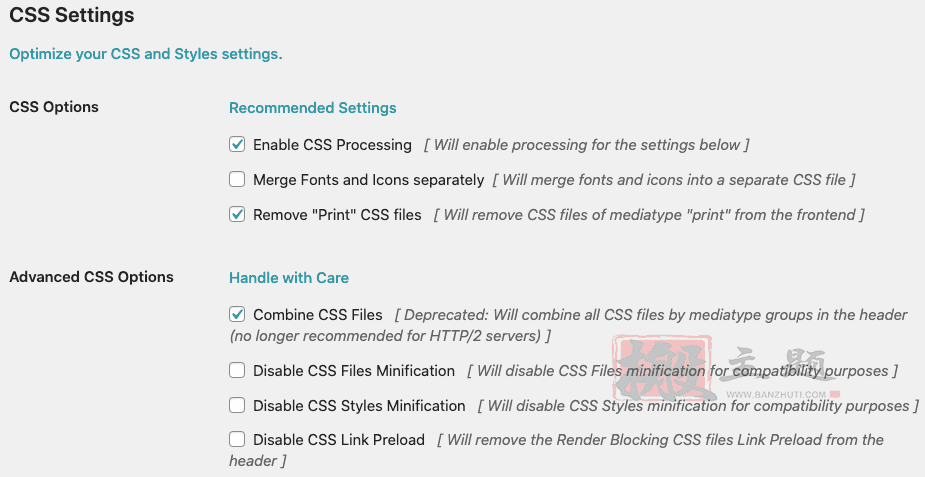Click the Handle with Care heading
Image resolution: width=925 pixels, height=477 pixels.
(x=289, y=278)
